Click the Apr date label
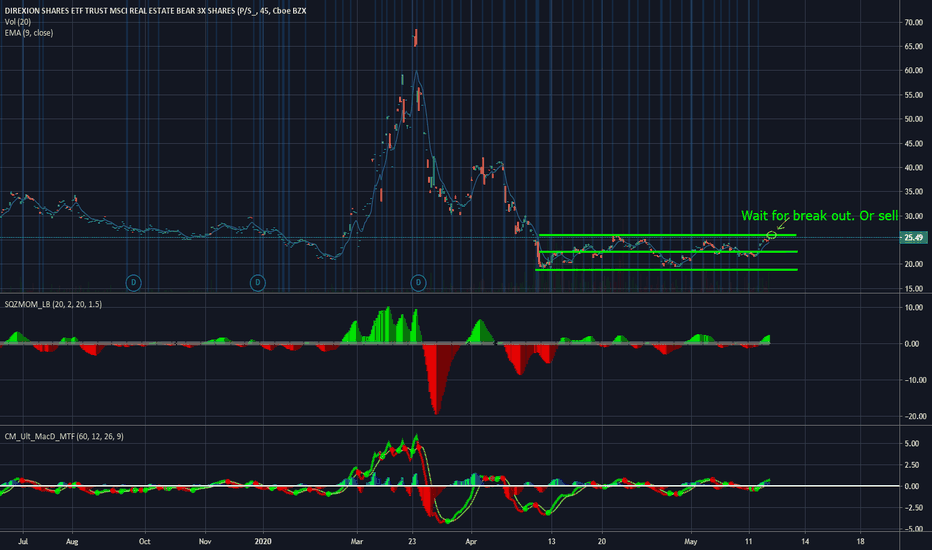 (471, 541)
